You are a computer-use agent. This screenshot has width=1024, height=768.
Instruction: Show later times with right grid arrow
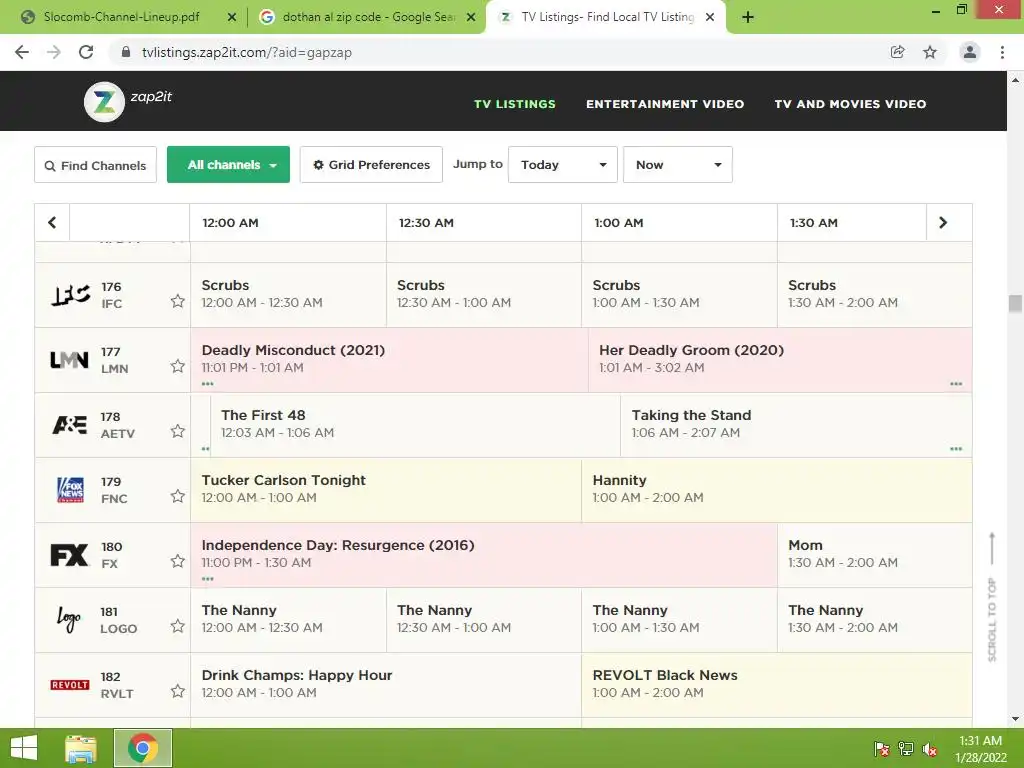click(943, 223)
